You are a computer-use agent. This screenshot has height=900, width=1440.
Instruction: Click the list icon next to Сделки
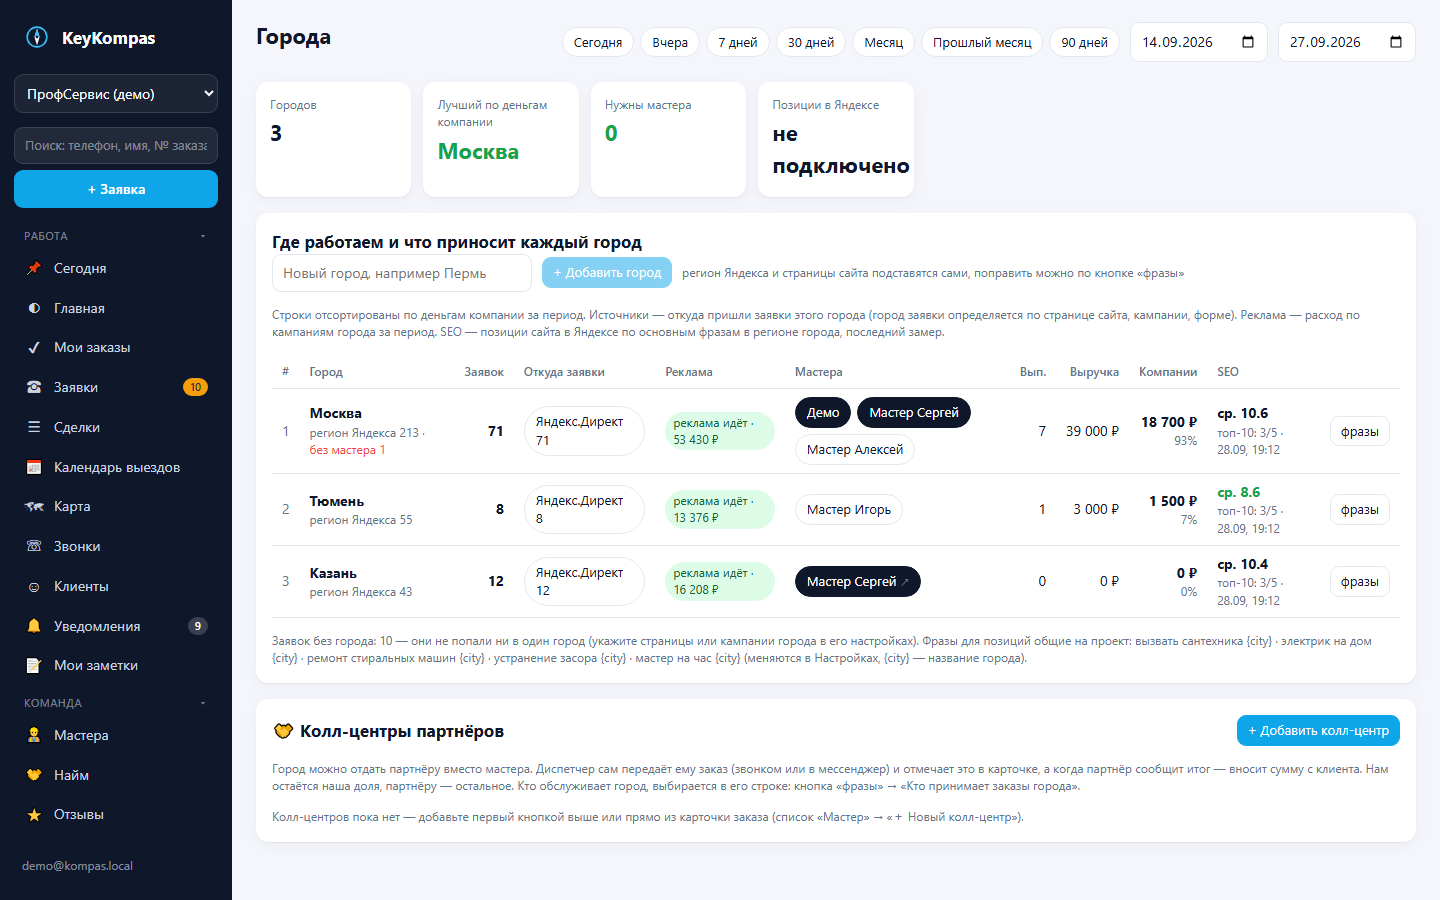tap(34, 427)
